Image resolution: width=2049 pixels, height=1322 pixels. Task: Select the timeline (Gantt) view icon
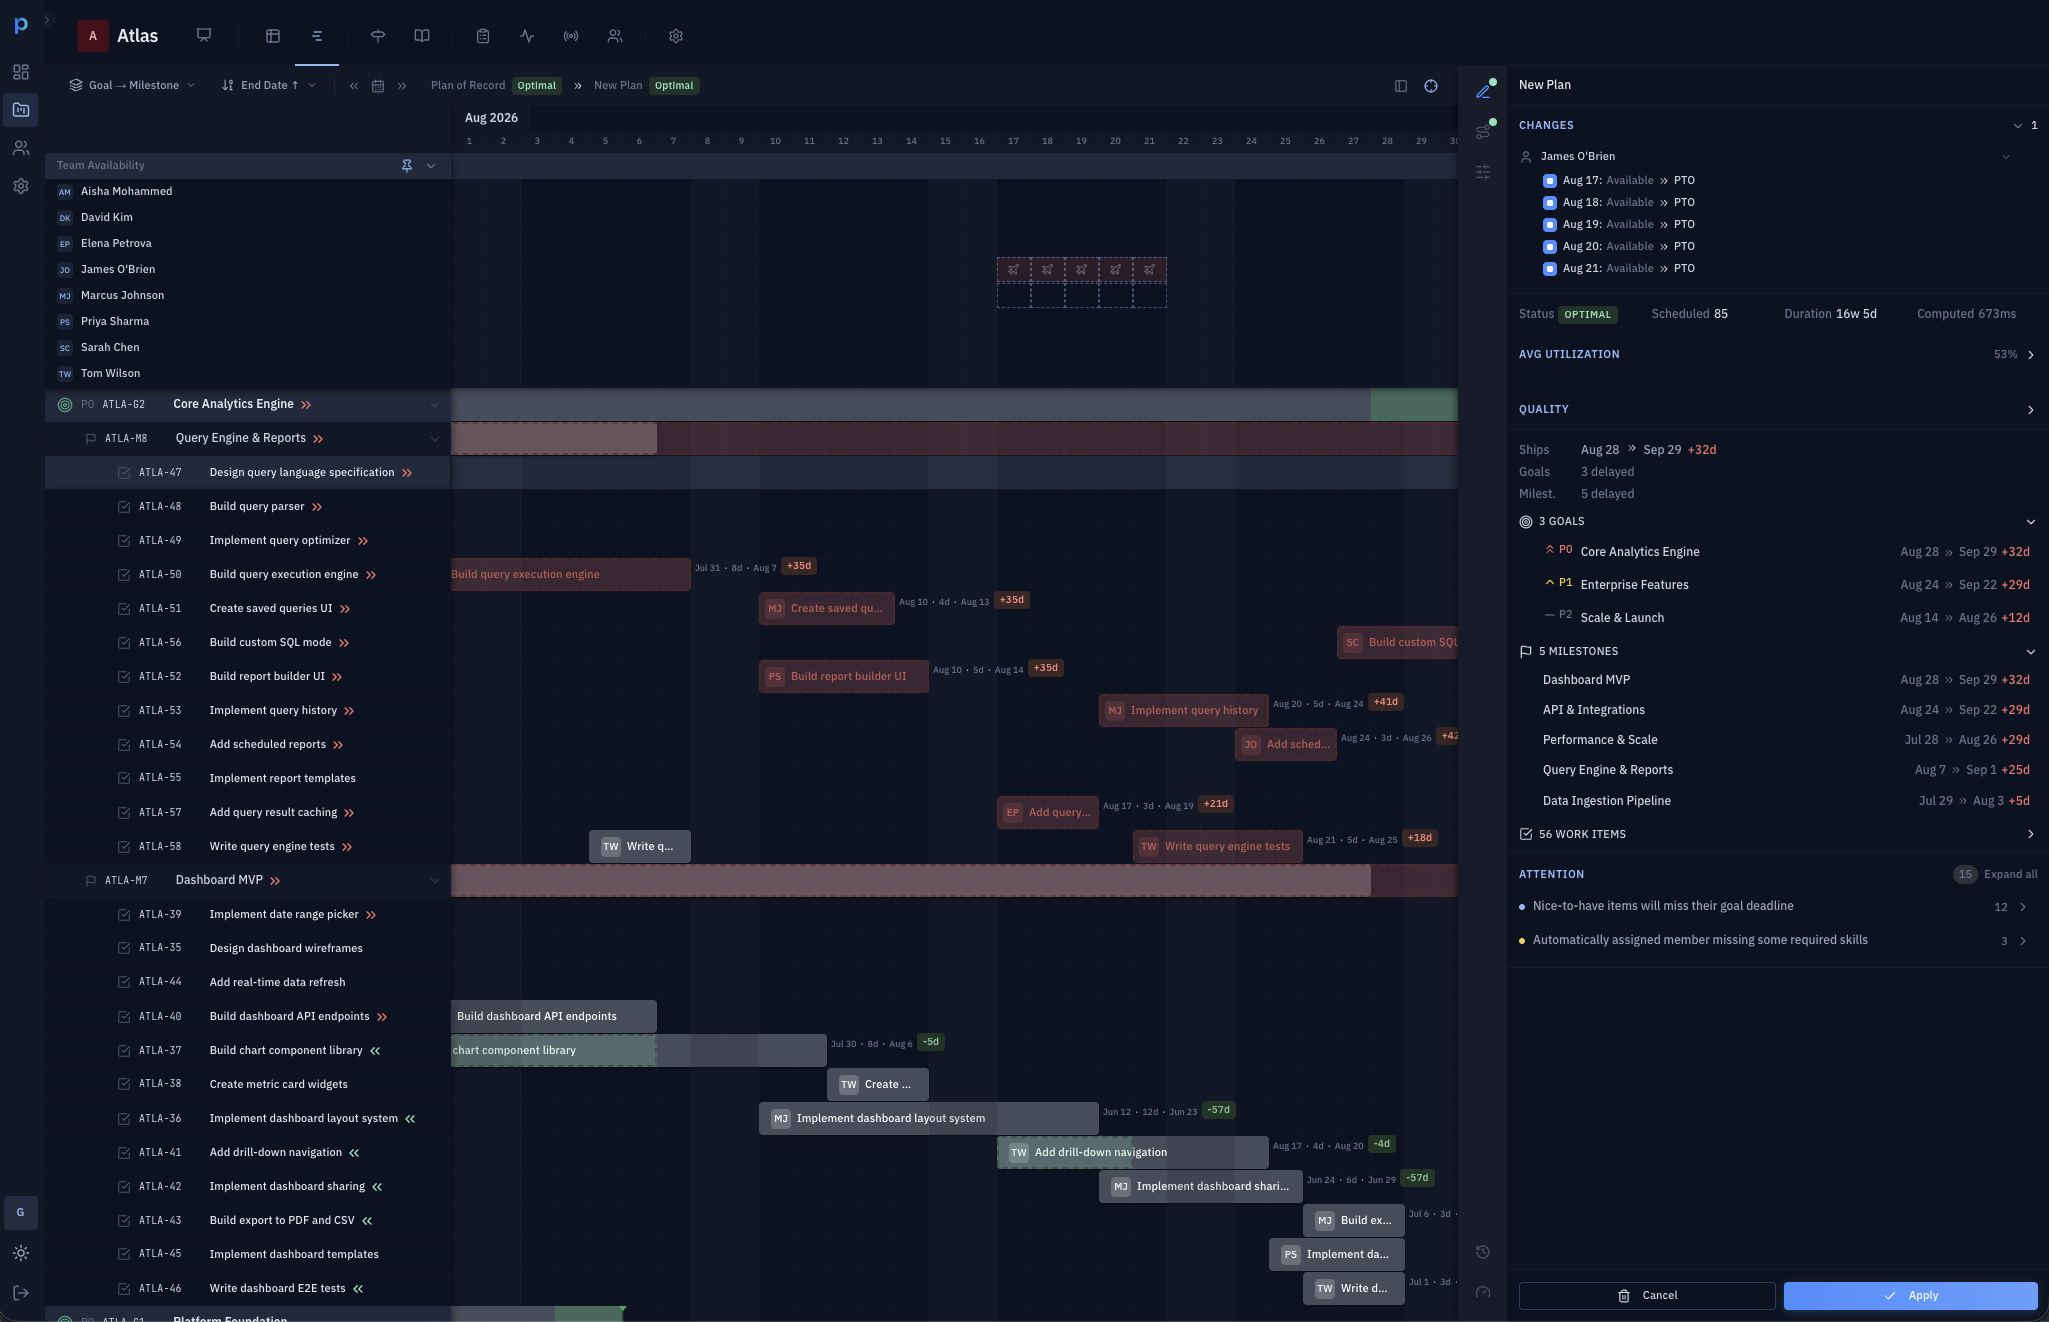(317, 35)
